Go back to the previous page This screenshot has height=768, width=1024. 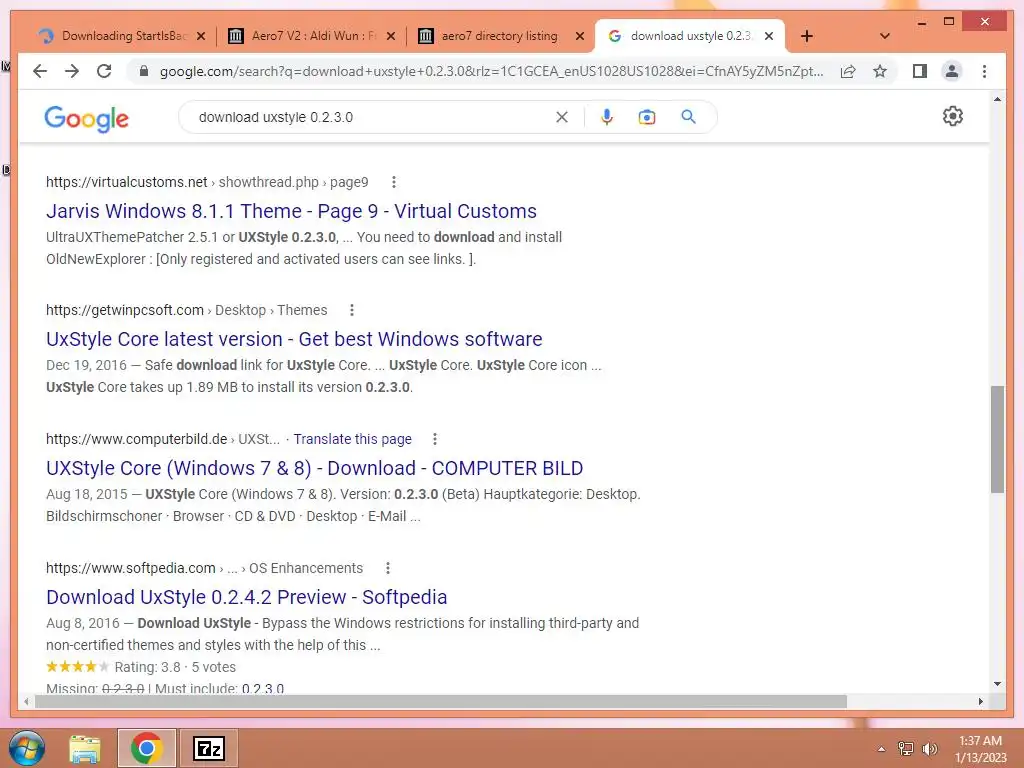point(40,71)
